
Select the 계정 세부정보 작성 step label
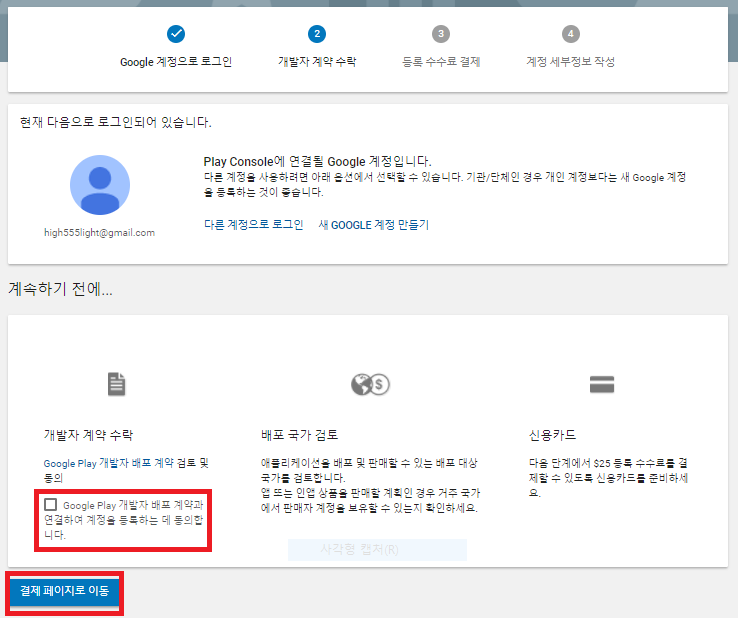click(x=570, y=61)
